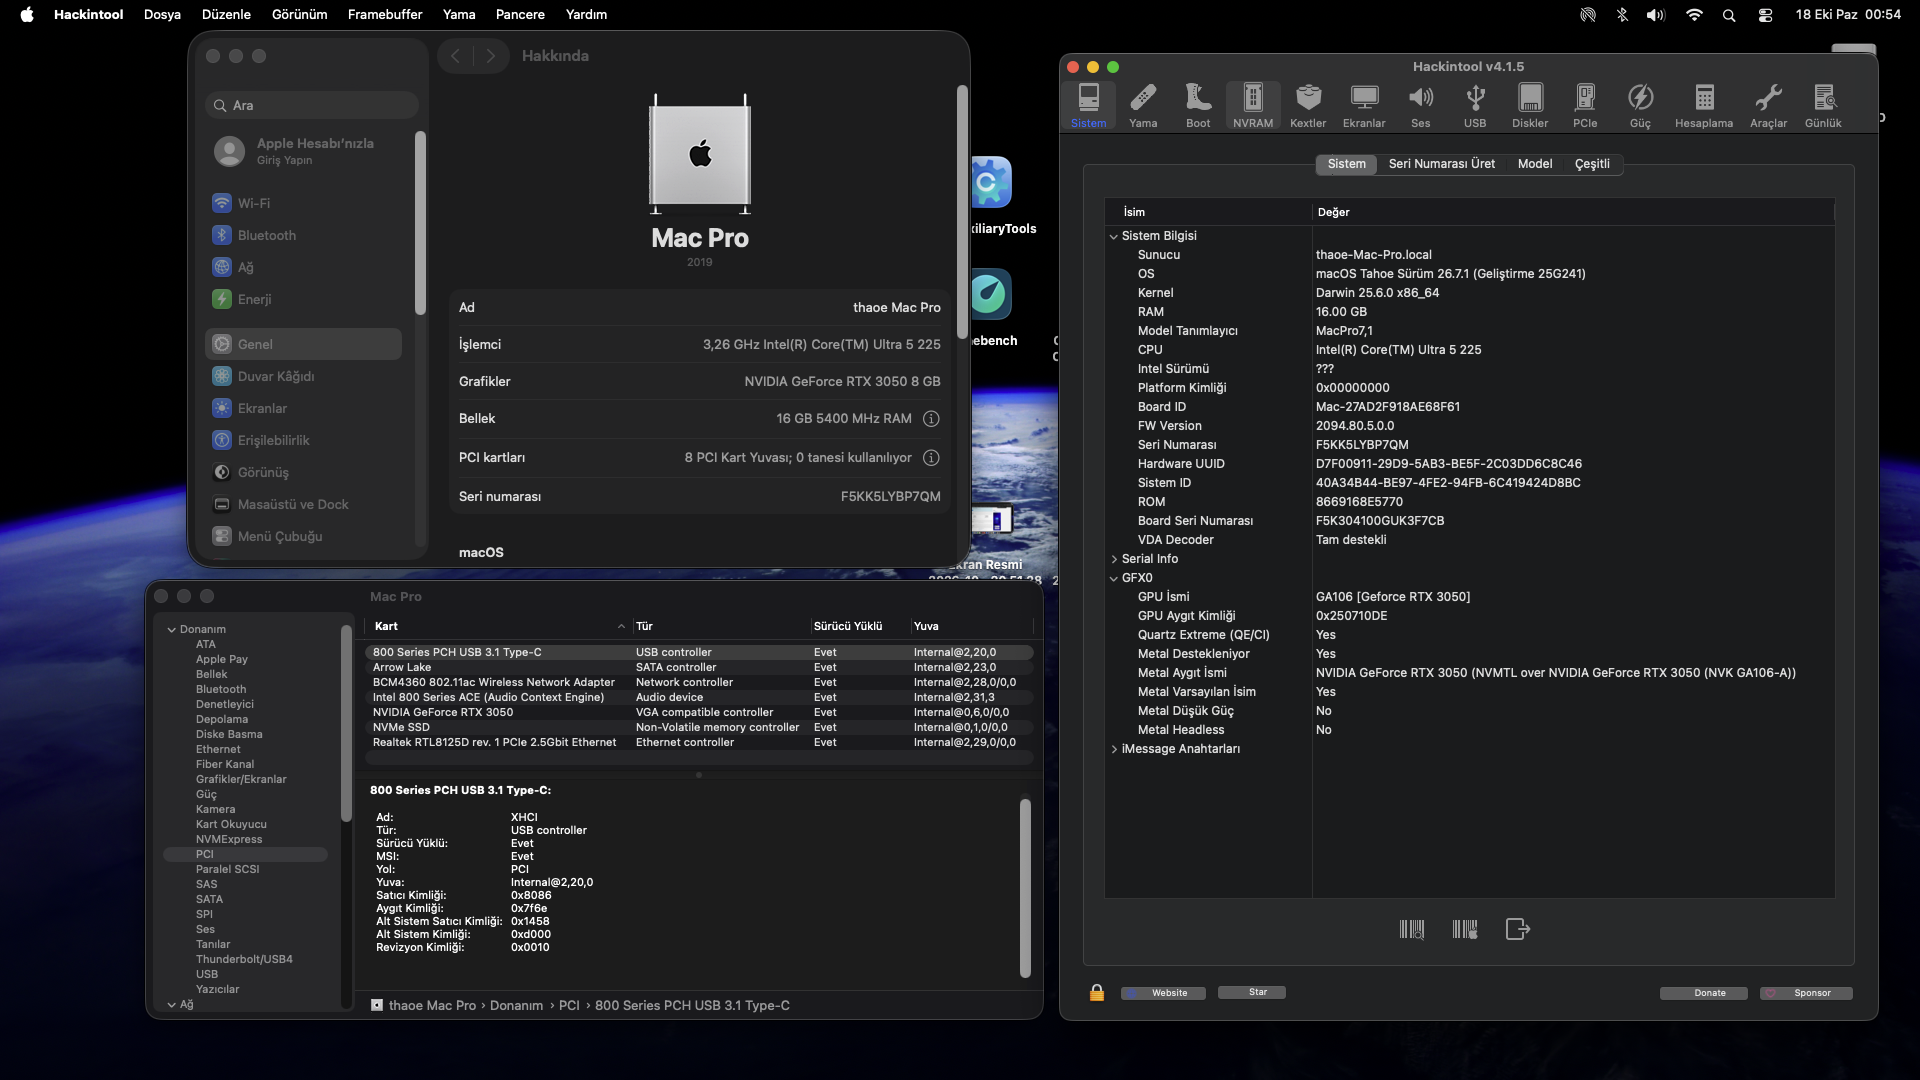Viewport: 1920px width, 1080px height.
Task: Open the Kextler toolbar section
Action: tap(1308, 106)
